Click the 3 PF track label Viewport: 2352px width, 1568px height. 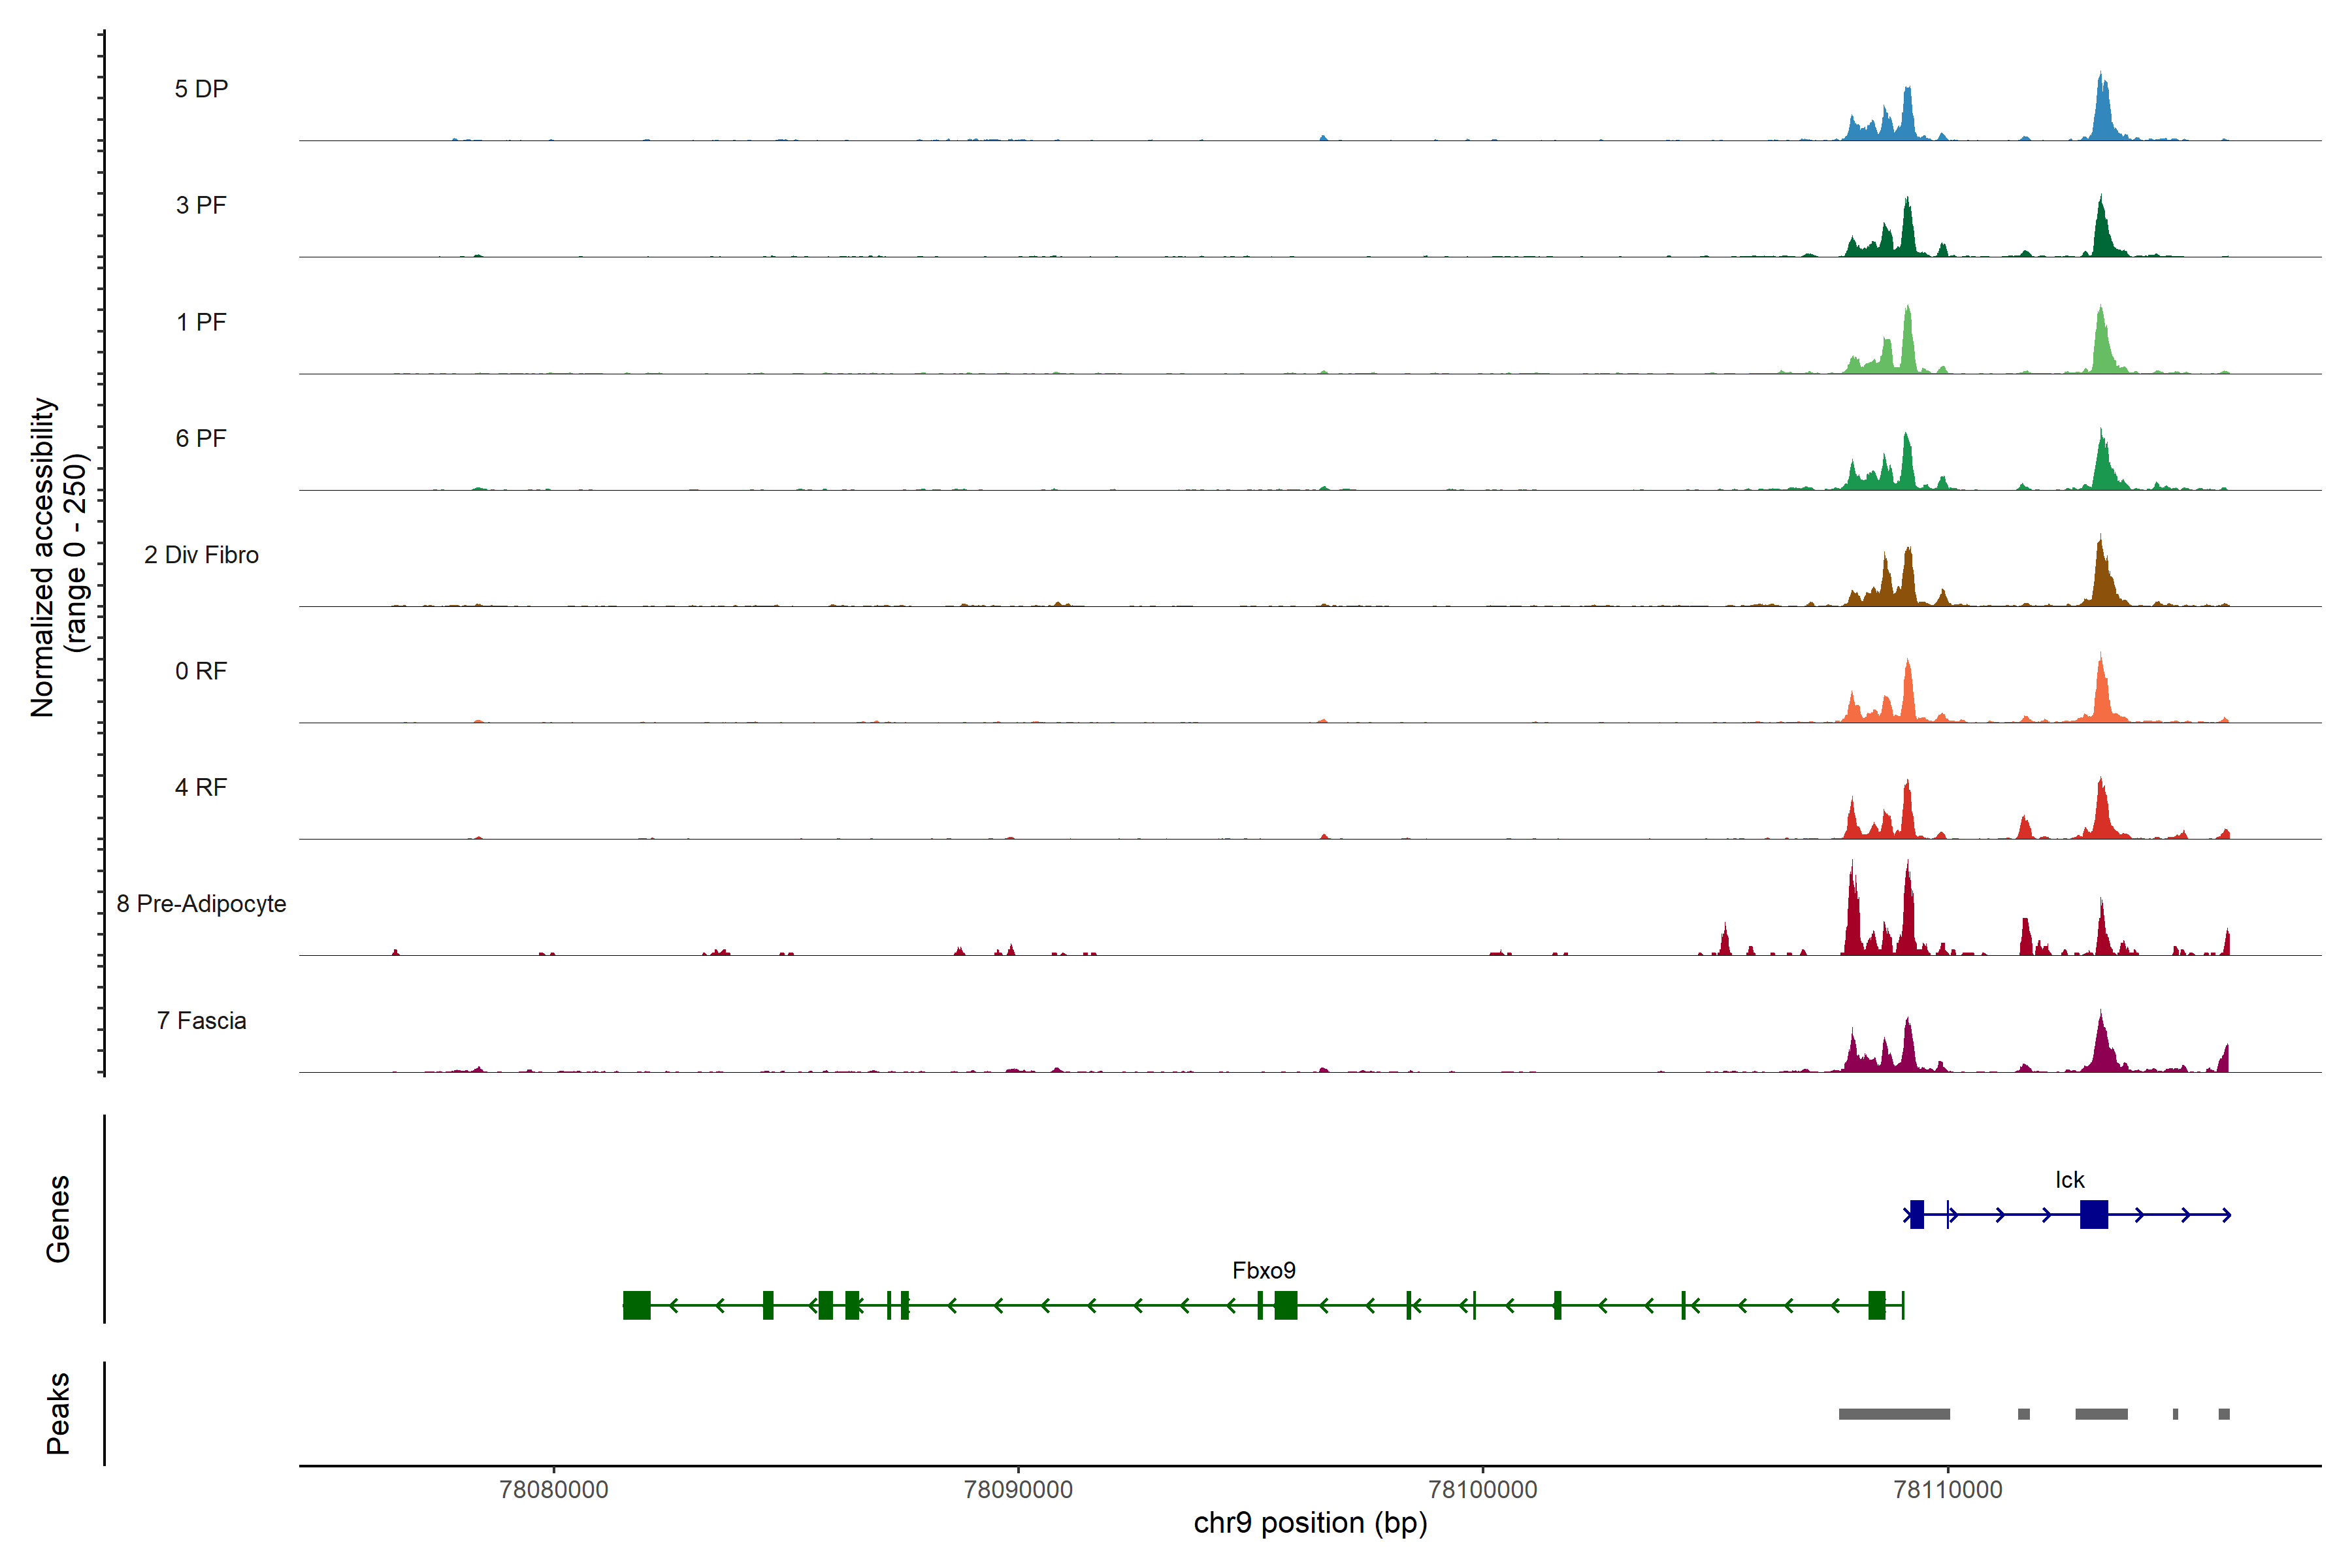[x=201, y=206]
